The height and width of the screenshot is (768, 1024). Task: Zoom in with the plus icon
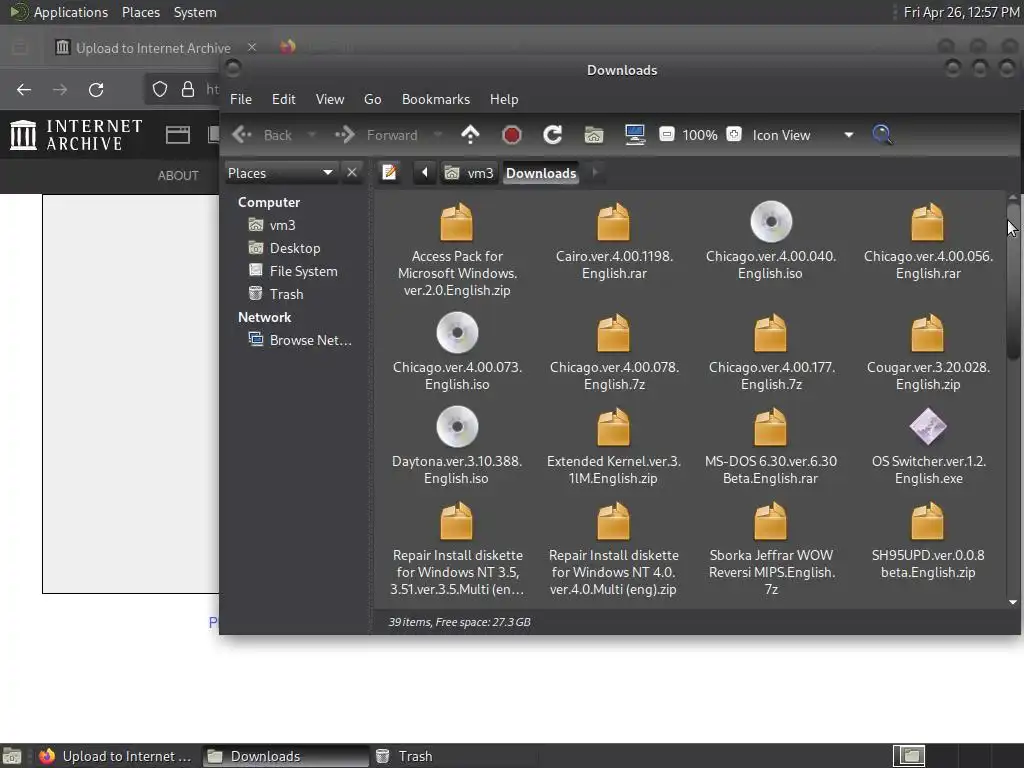734,135
